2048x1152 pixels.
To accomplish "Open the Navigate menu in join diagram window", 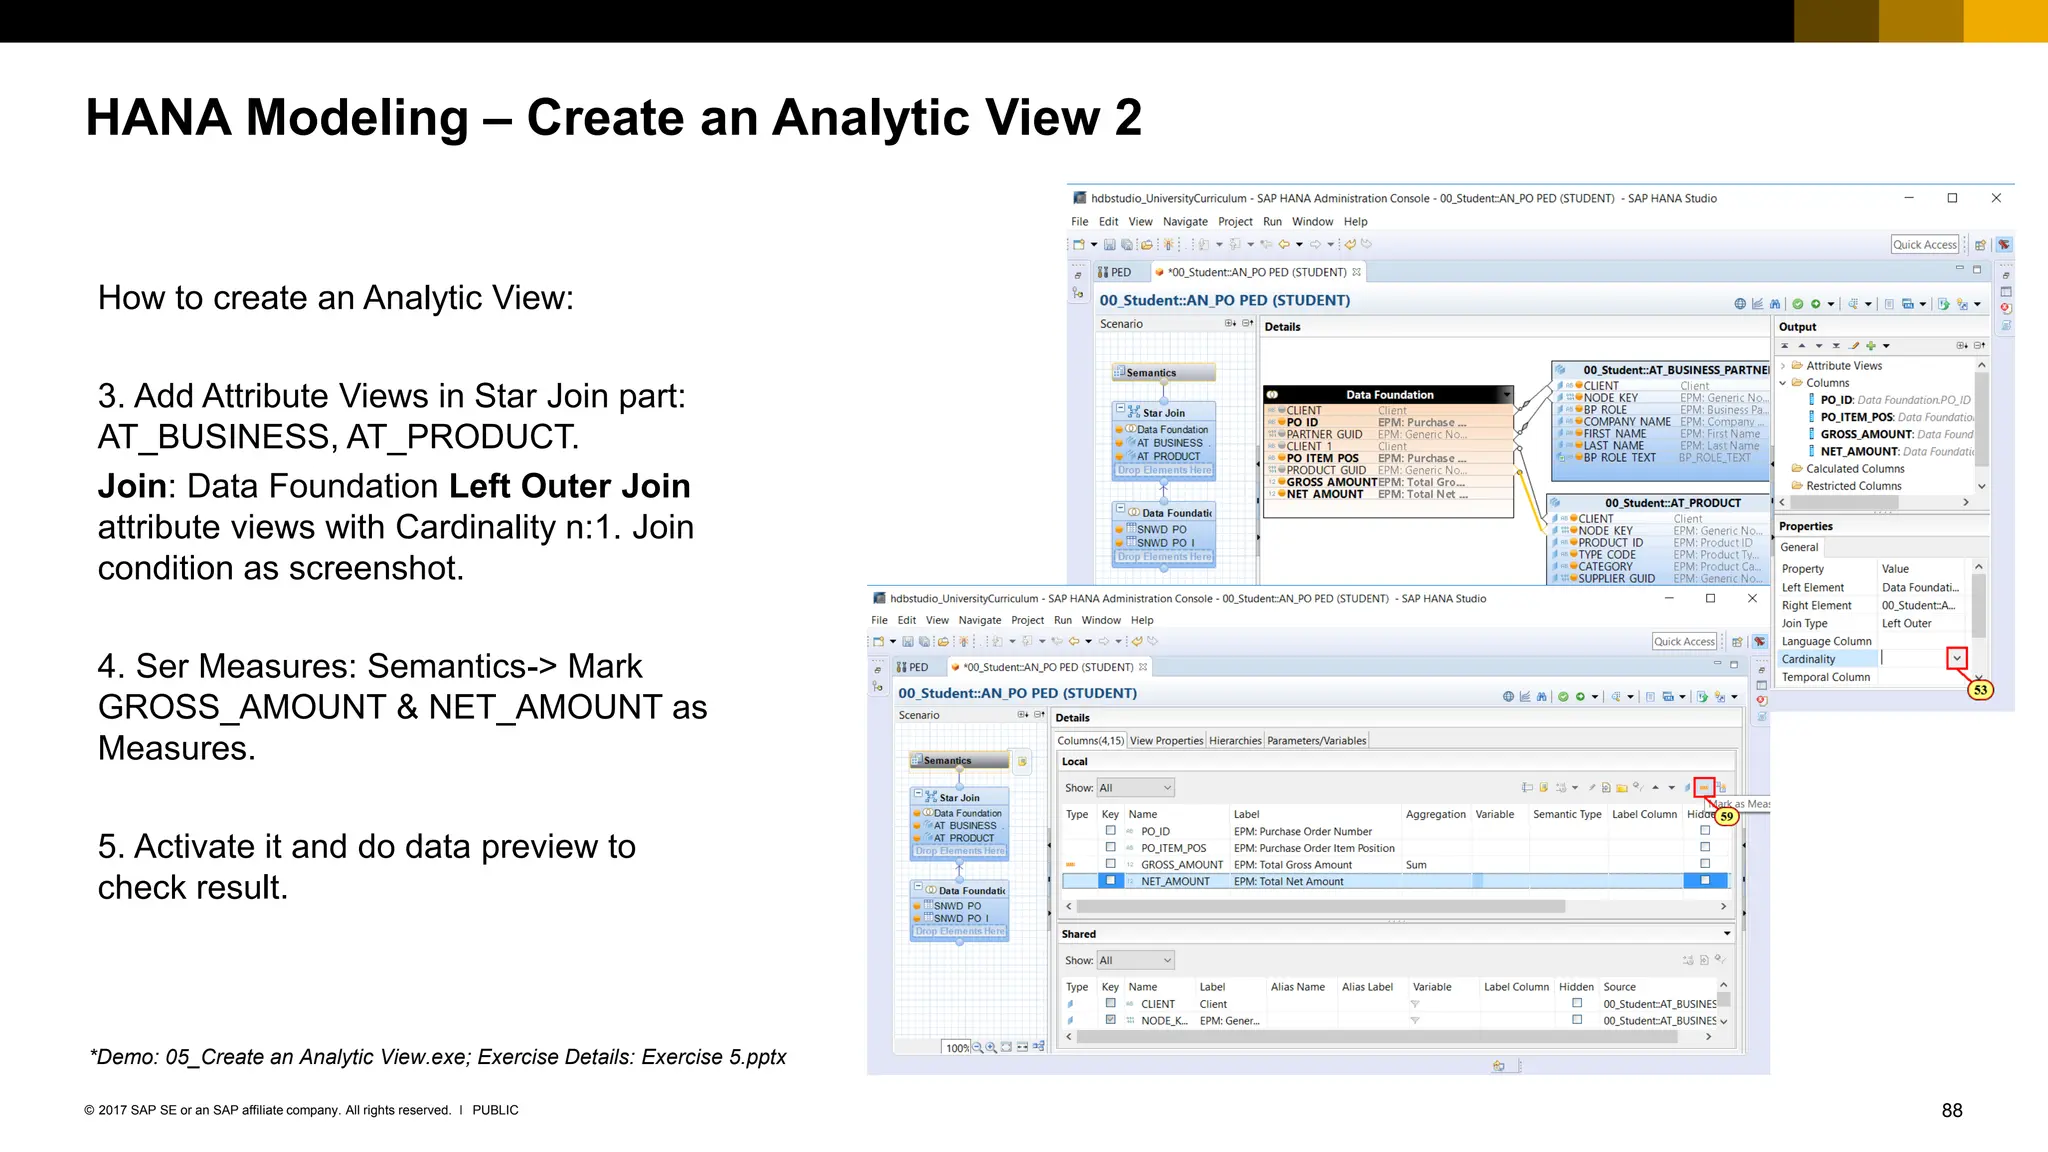I will pyautogui.click(x=1185, y=222).
